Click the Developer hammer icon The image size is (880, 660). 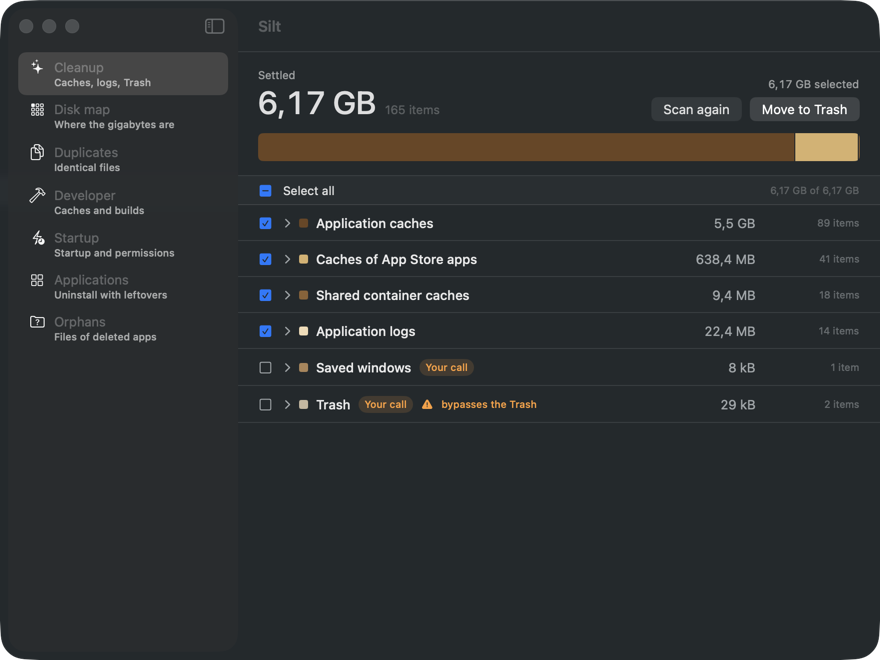37,195
